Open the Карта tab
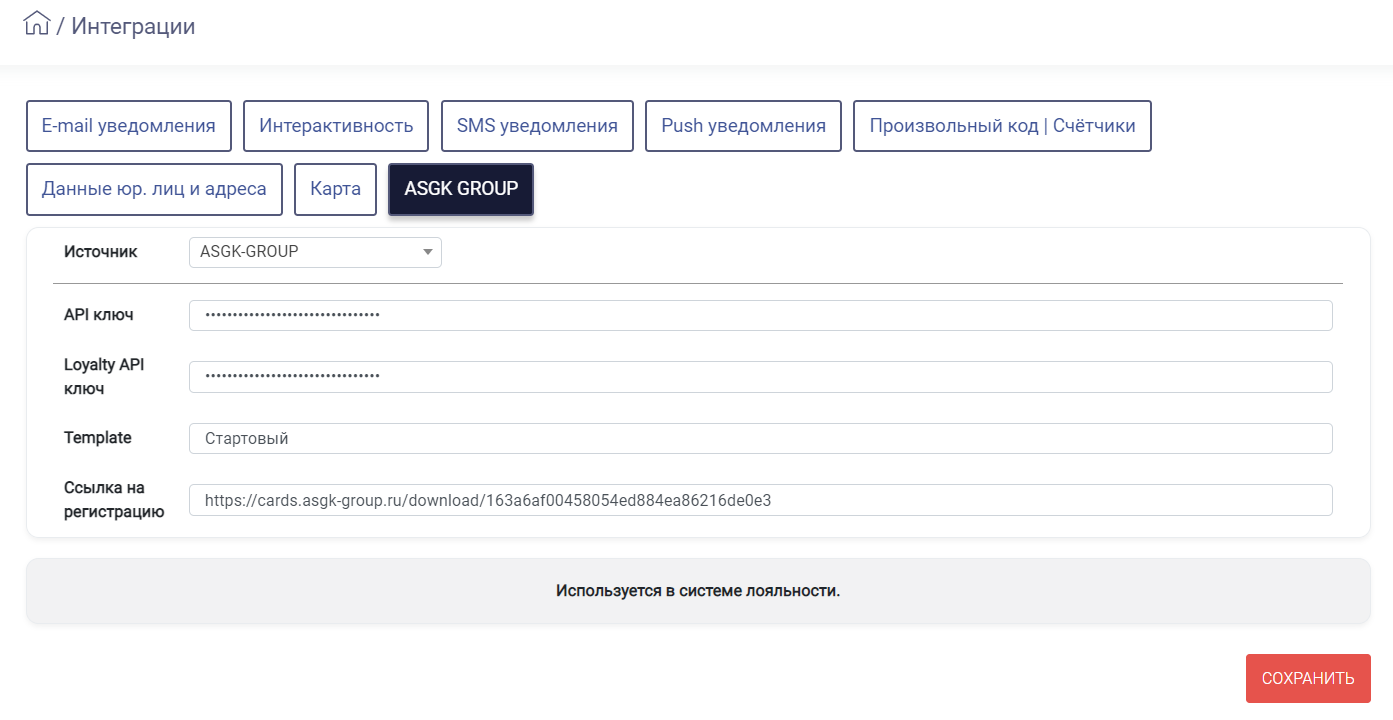1393x720 pixels. click(335, 189)
